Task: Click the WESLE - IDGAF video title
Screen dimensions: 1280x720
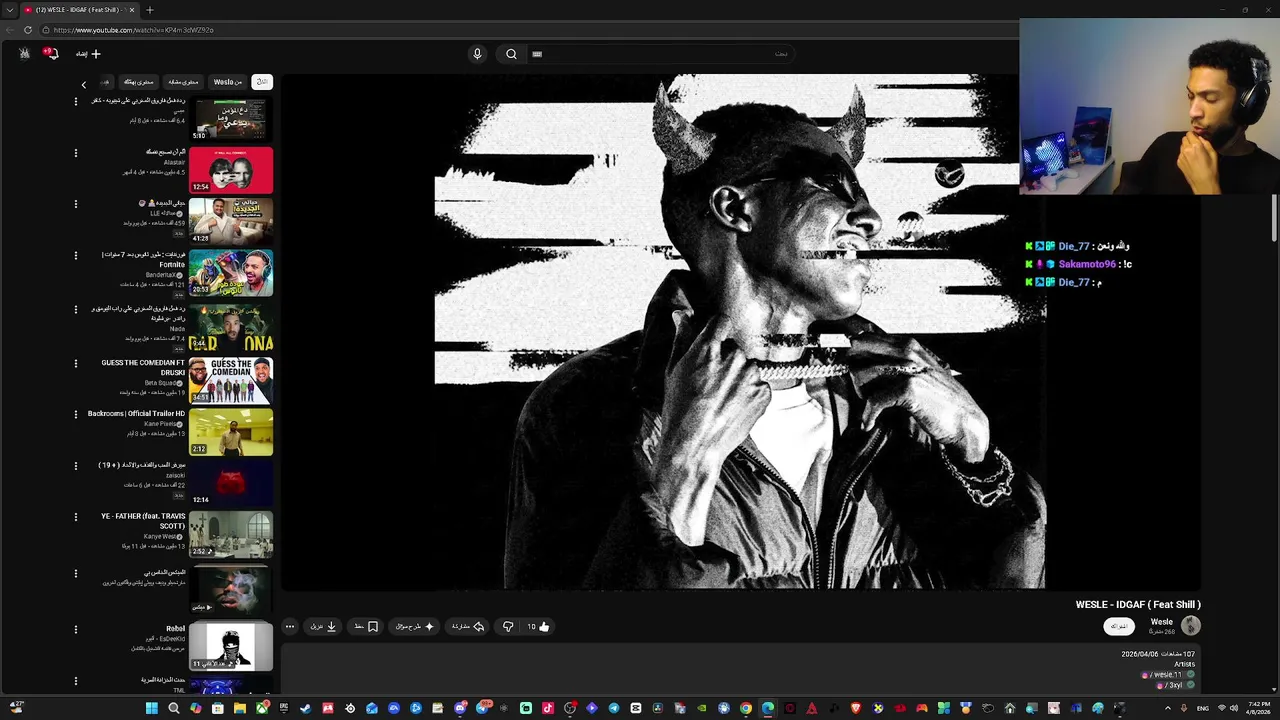Action: point(1138,605)
